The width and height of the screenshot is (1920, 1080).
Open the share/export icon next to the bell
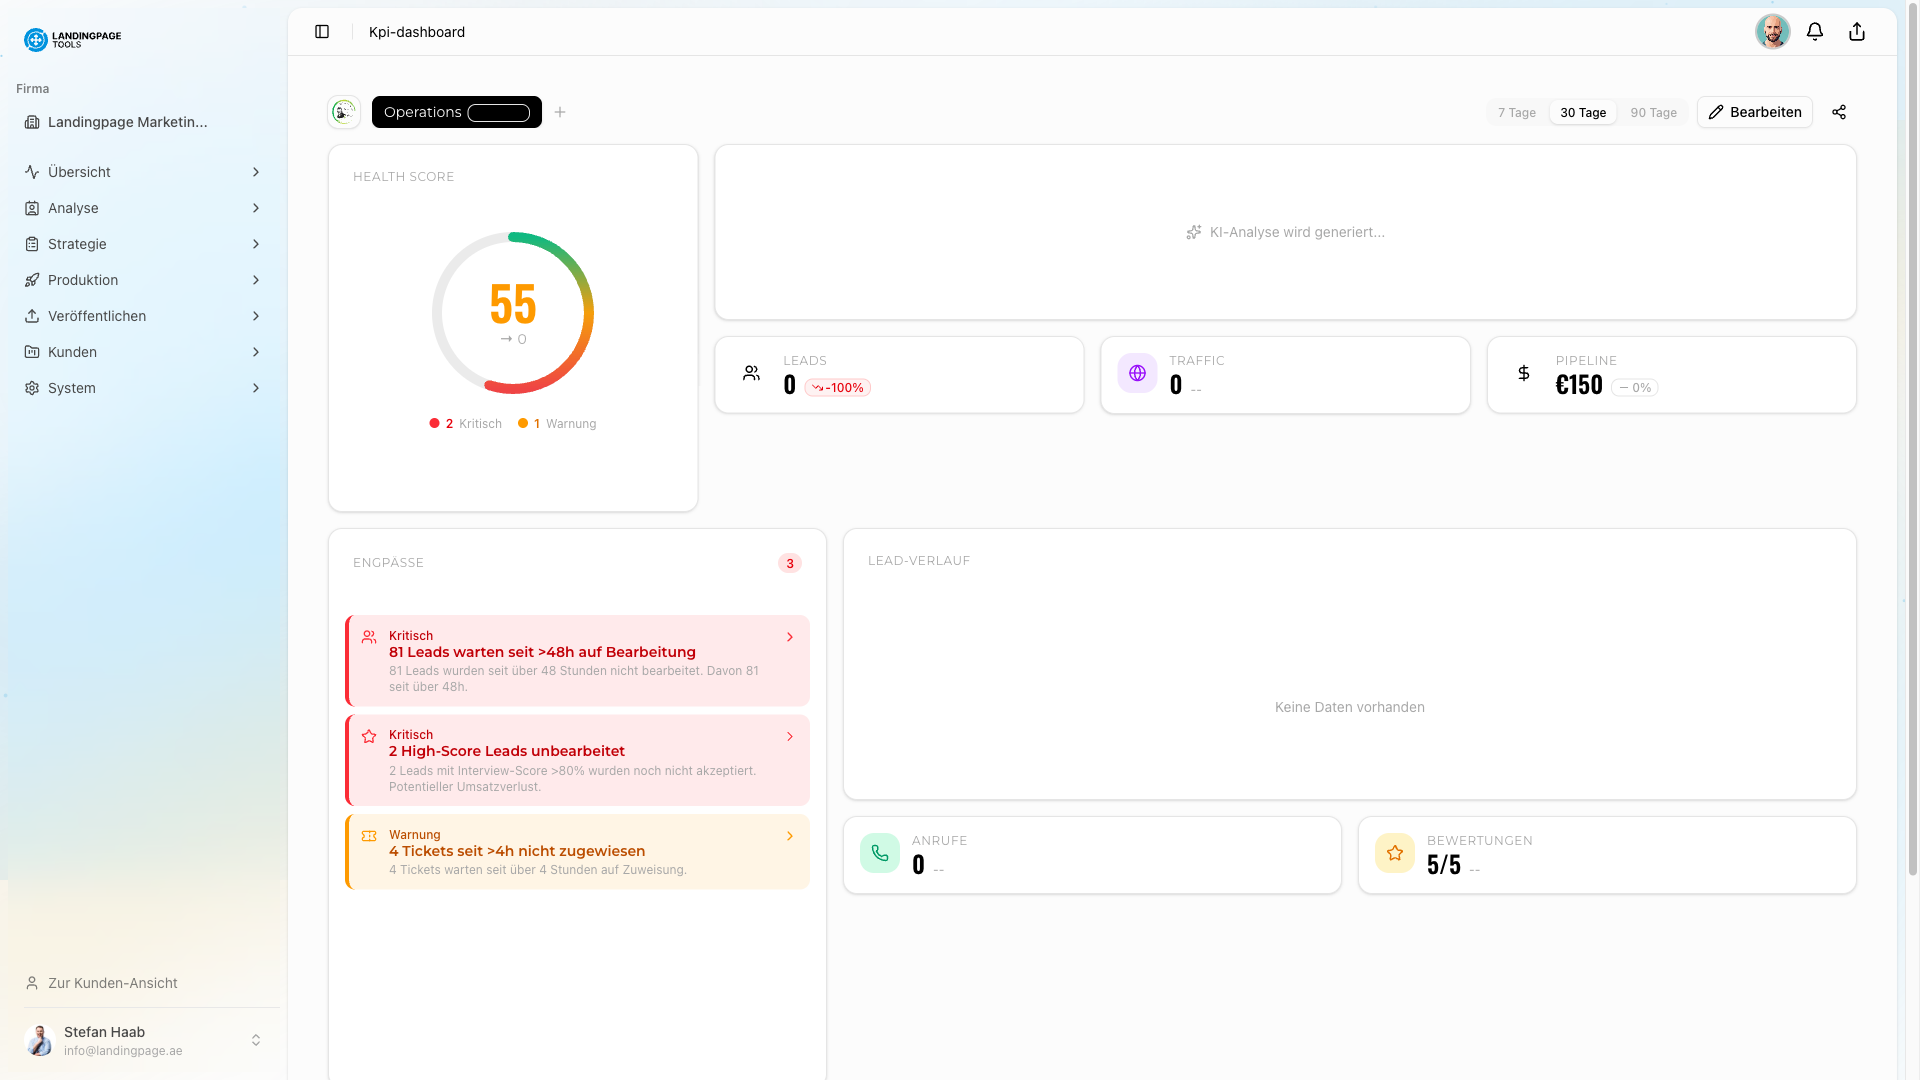coord(1857,31)
